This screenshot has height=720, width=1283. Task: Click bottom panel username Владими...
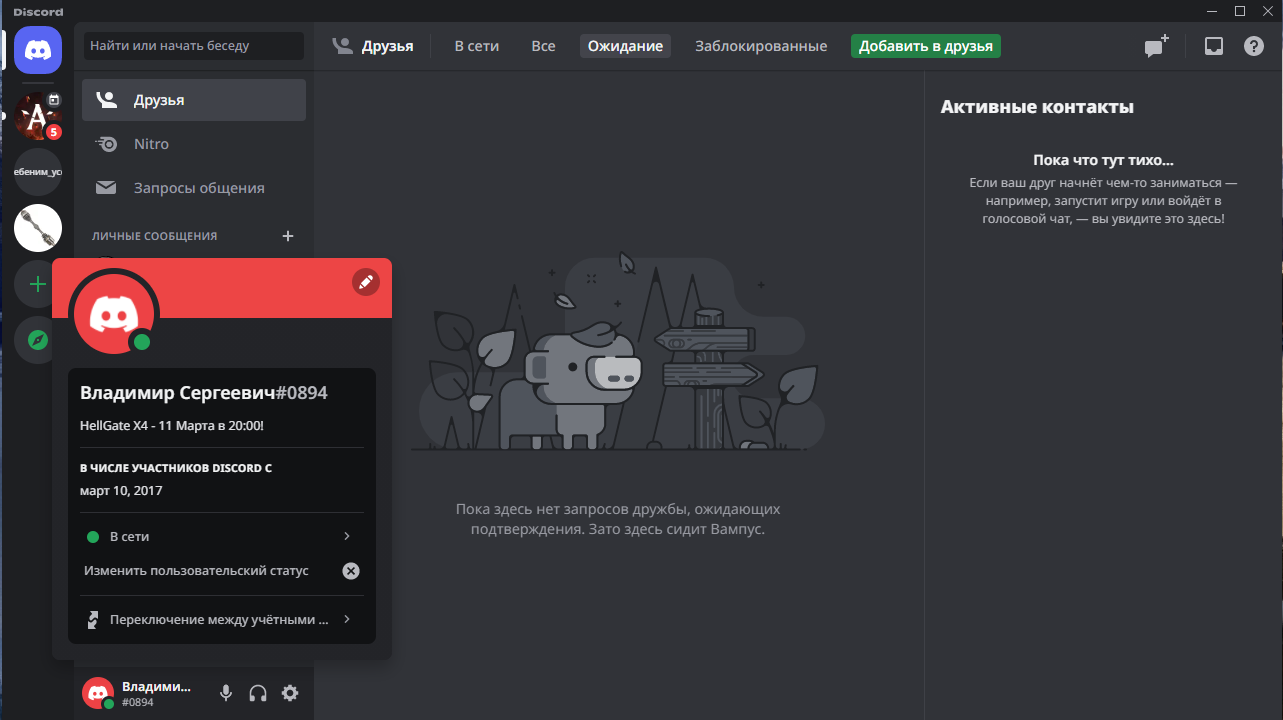(x=155, y=686)
